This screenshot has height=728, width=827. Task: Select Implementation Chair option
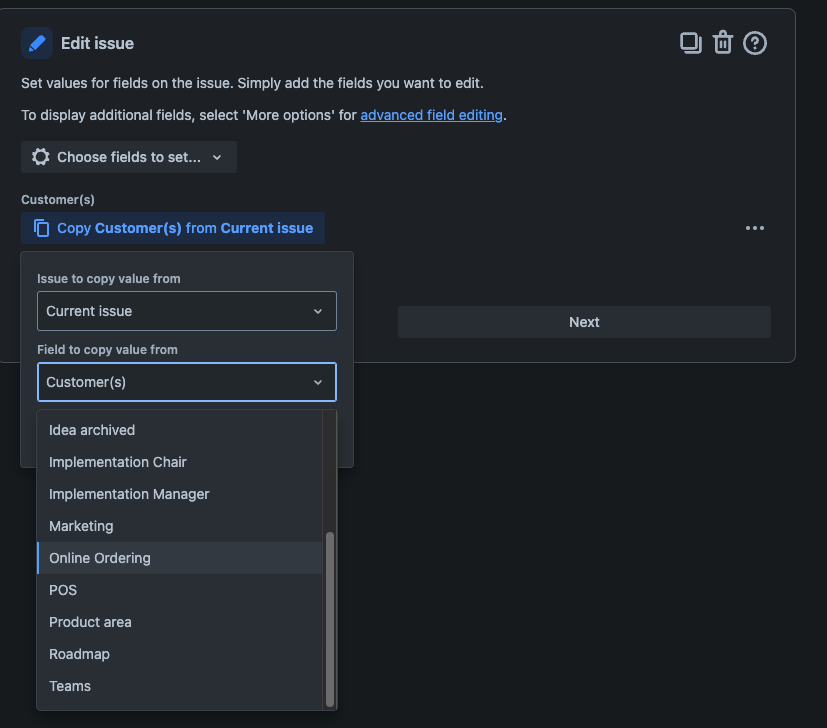point(118,462)
